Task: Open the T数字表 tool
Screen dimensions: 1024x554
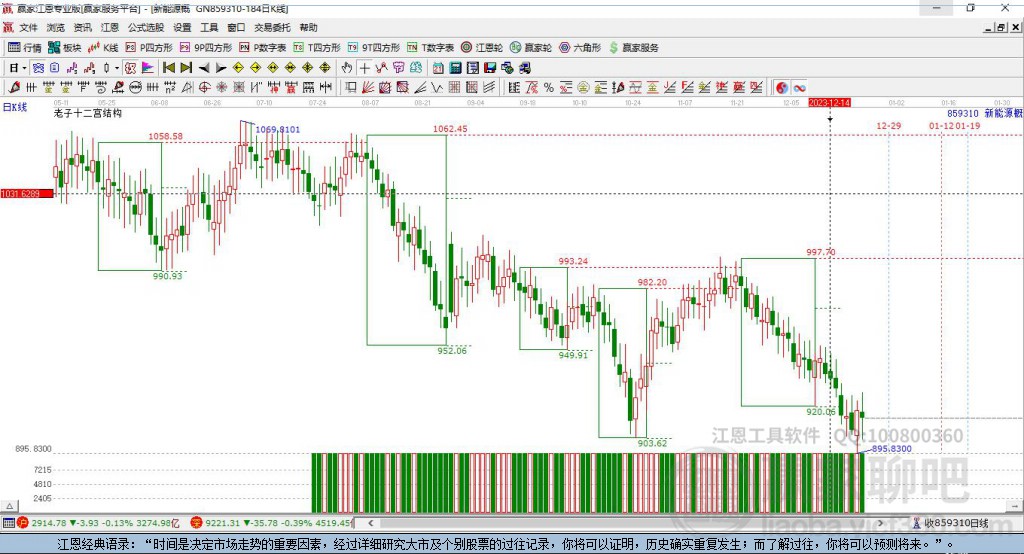Action: coord(430,47)
